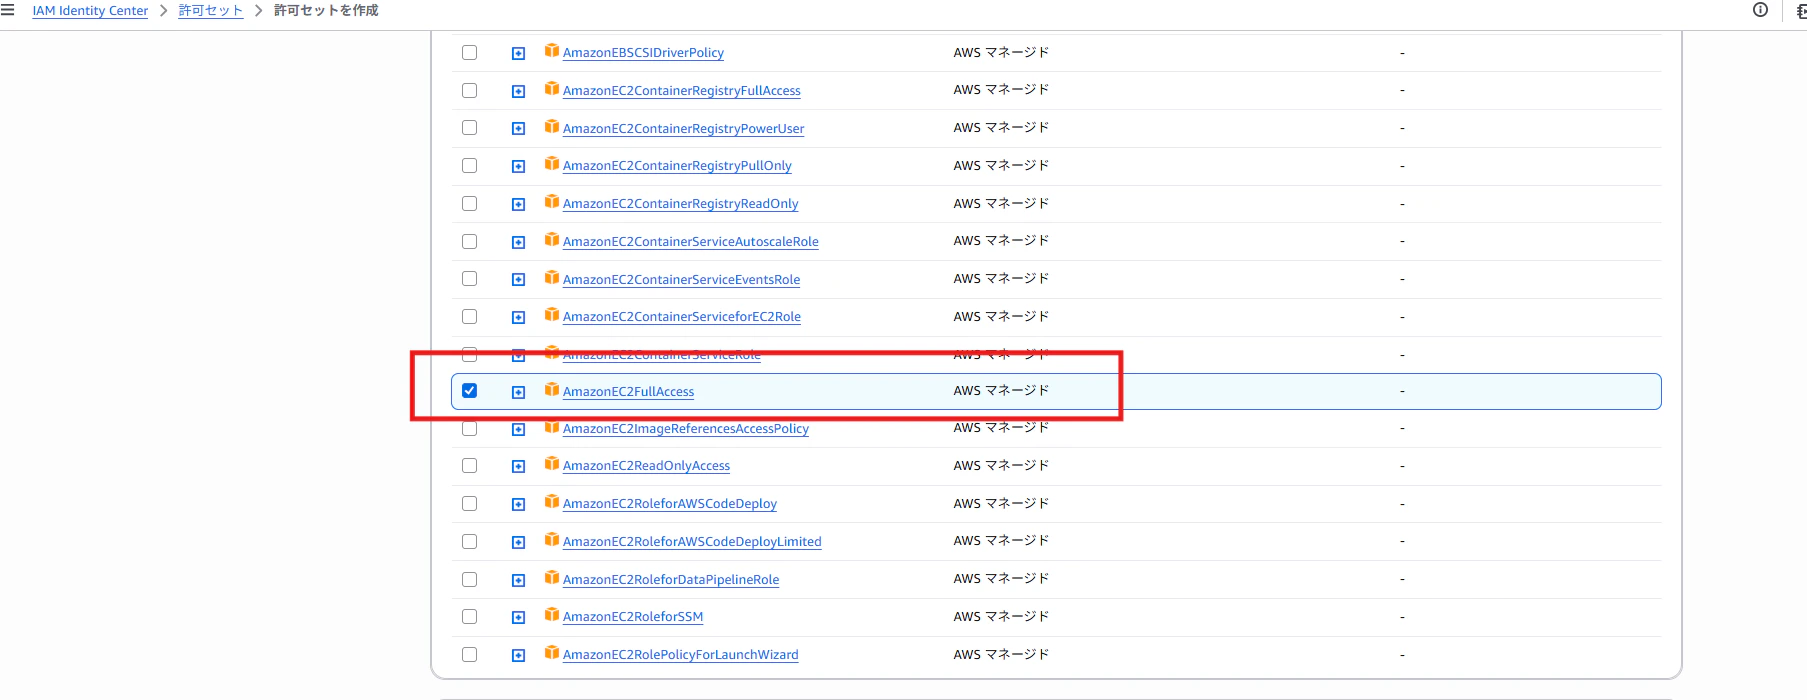Check the AmazonEC2RolePolicyForLaunchWizard checkbox

tap(469, 655)
